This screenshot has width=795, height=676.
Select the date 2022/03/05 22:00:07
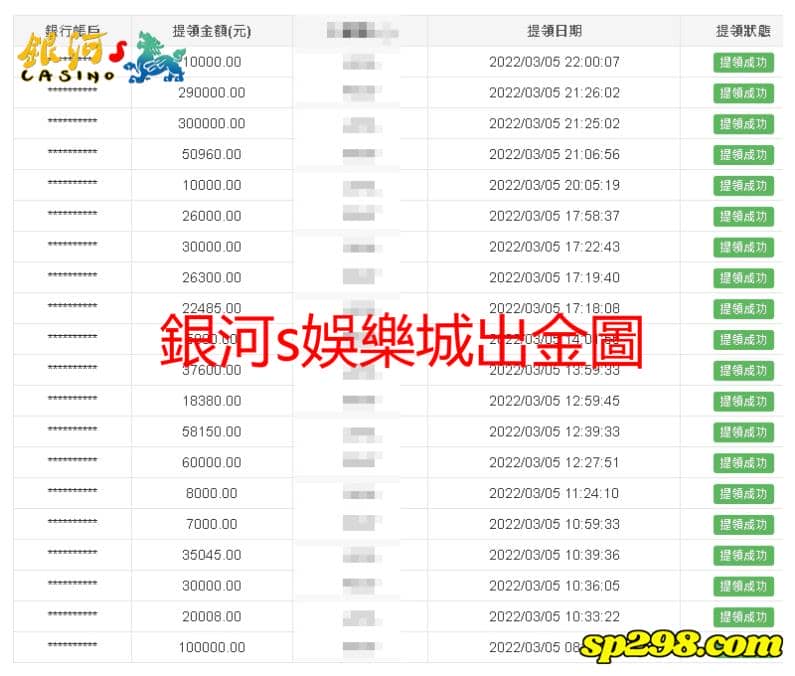click(x=554, y=62)
